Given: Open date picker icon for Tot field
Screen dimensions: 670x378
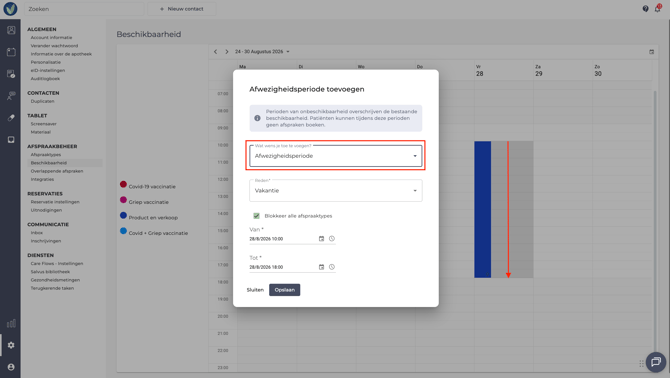Looking at the screenshot, I should [321, 267].
